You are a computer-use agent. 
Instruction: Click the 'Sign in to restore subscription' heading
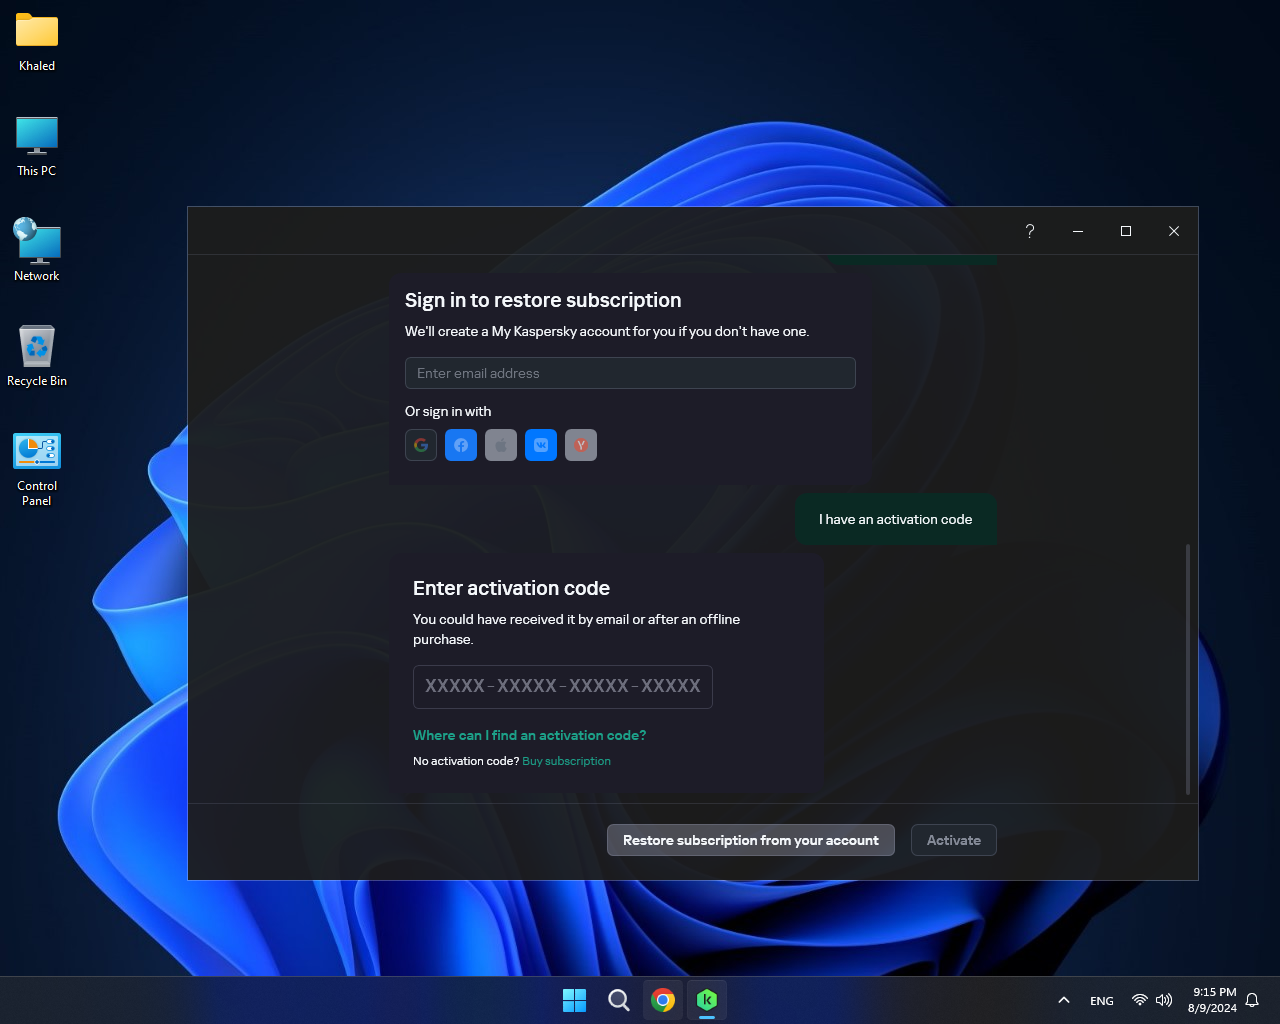[543, 300]
